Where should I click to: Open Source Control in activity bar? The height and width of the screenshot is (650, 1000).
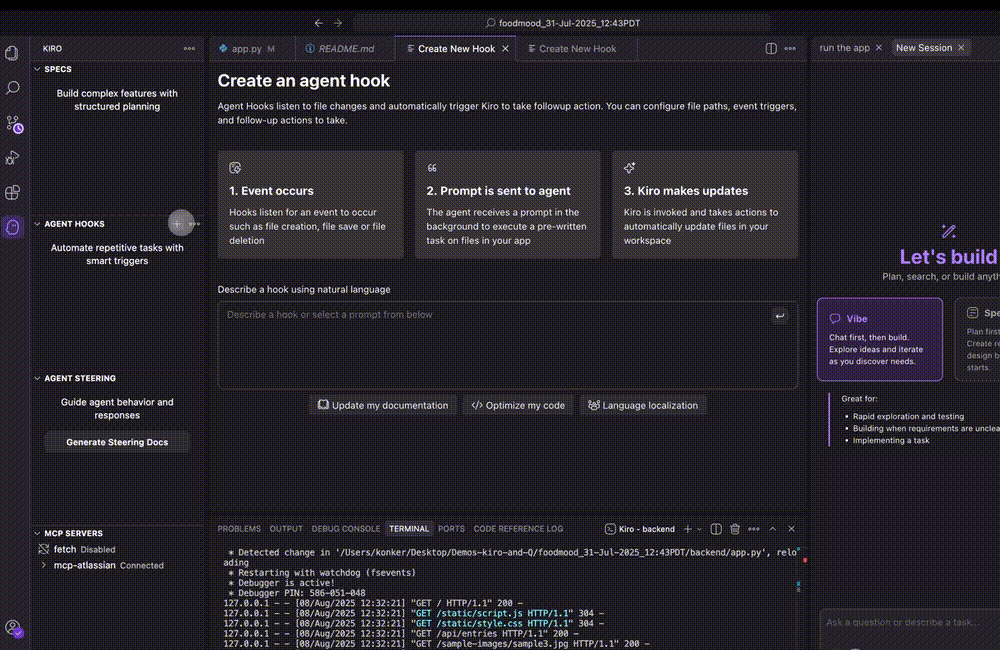tap(13, 124)
